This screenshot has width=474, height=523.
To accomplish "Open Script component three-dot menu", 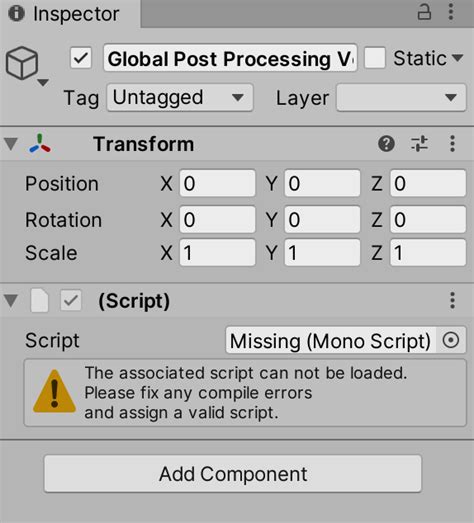I will (x=452, y=301).
